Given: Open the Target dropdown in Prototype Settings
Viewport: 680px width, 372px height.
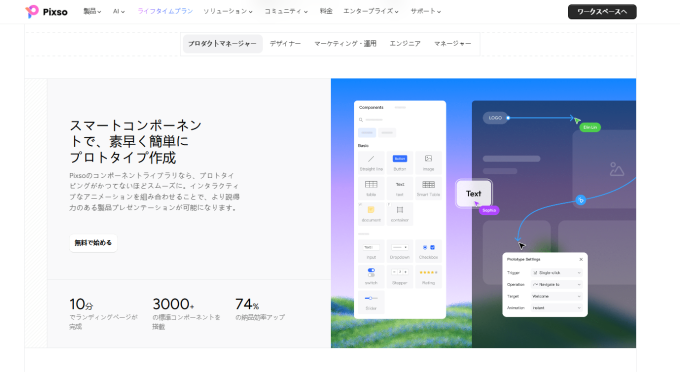Looking at the screenshot, I should click(556, 296).
